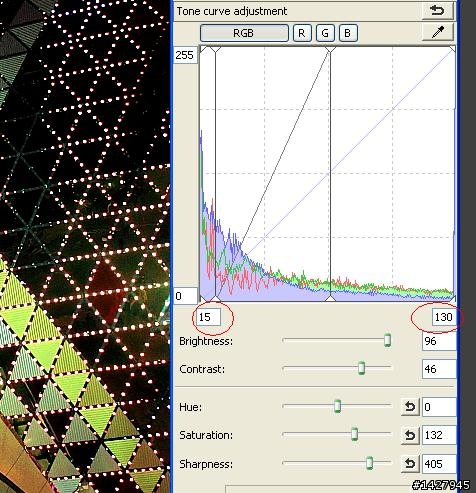The image size is (476, 493).
Task: Reset the Hue value
Action: coord(410,407)
